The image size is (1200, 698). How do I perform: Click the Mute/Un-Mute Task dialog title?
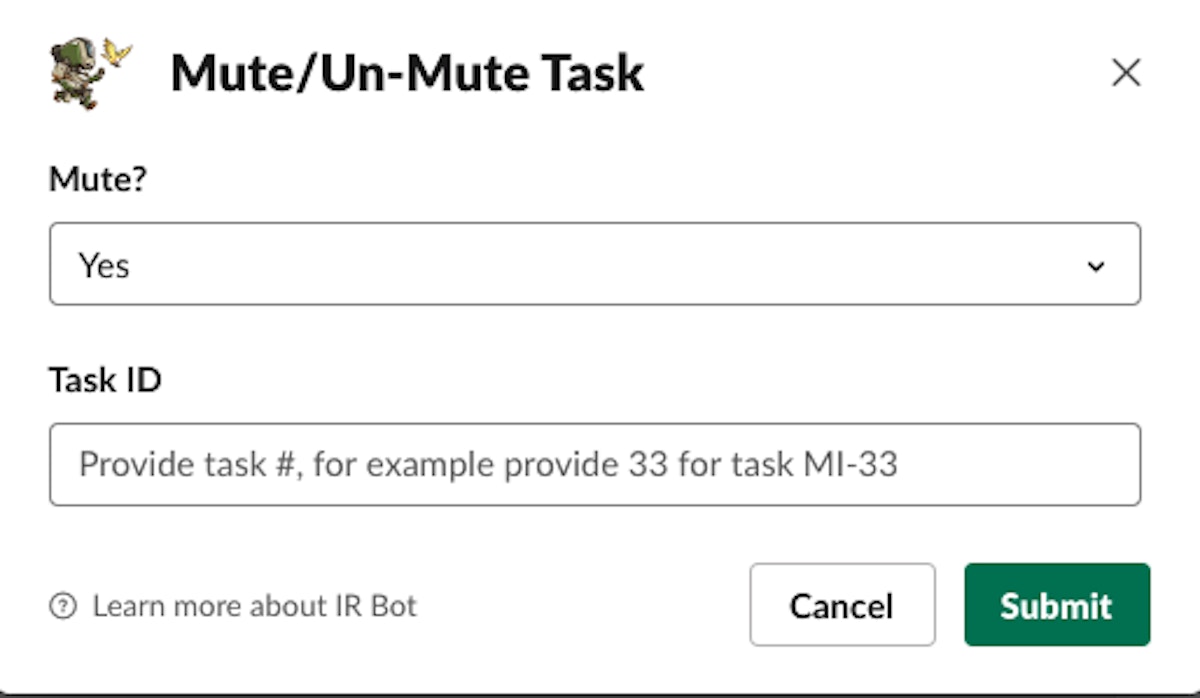pos(407,73)
